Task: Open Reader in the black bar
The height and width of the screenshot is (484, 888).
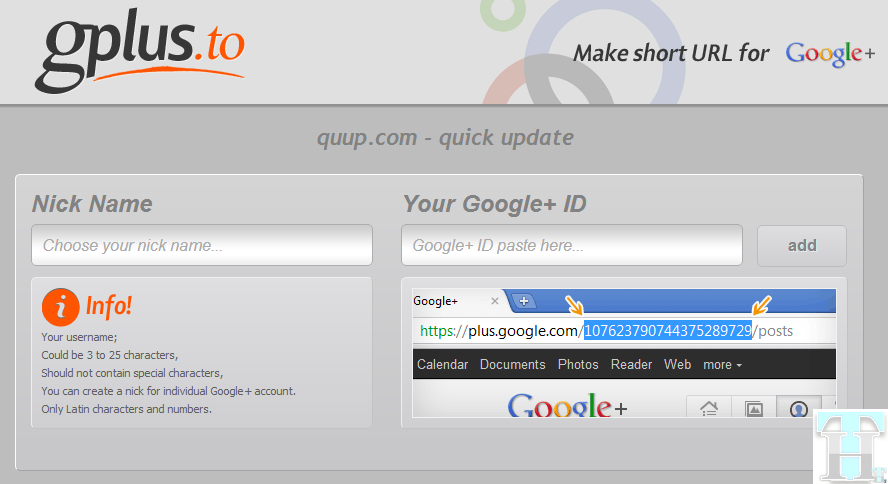Action: pos(631,365)
